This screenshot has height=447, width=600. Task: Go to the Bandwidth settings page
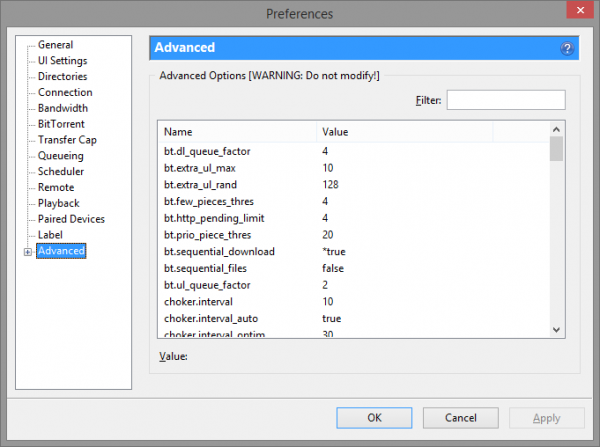[62, 108]
